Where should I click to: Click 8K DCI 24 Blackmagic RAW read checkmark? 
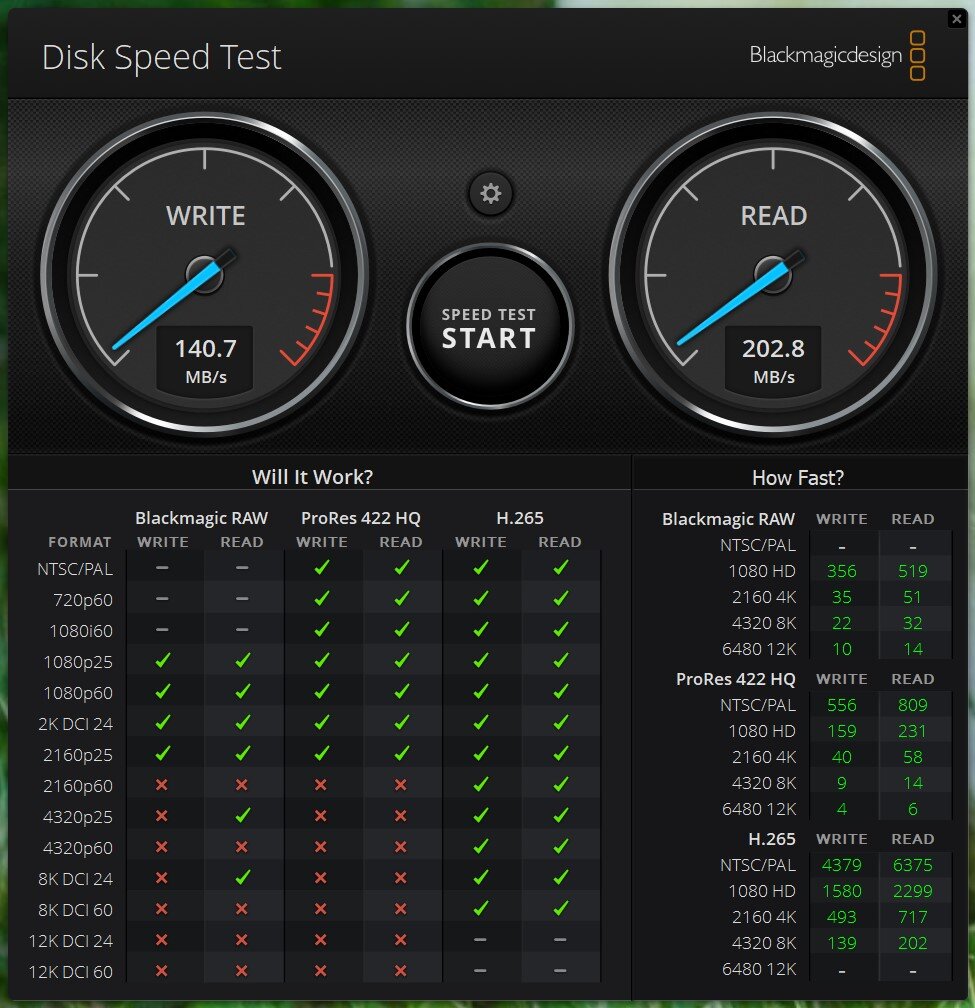coord(242,877)
